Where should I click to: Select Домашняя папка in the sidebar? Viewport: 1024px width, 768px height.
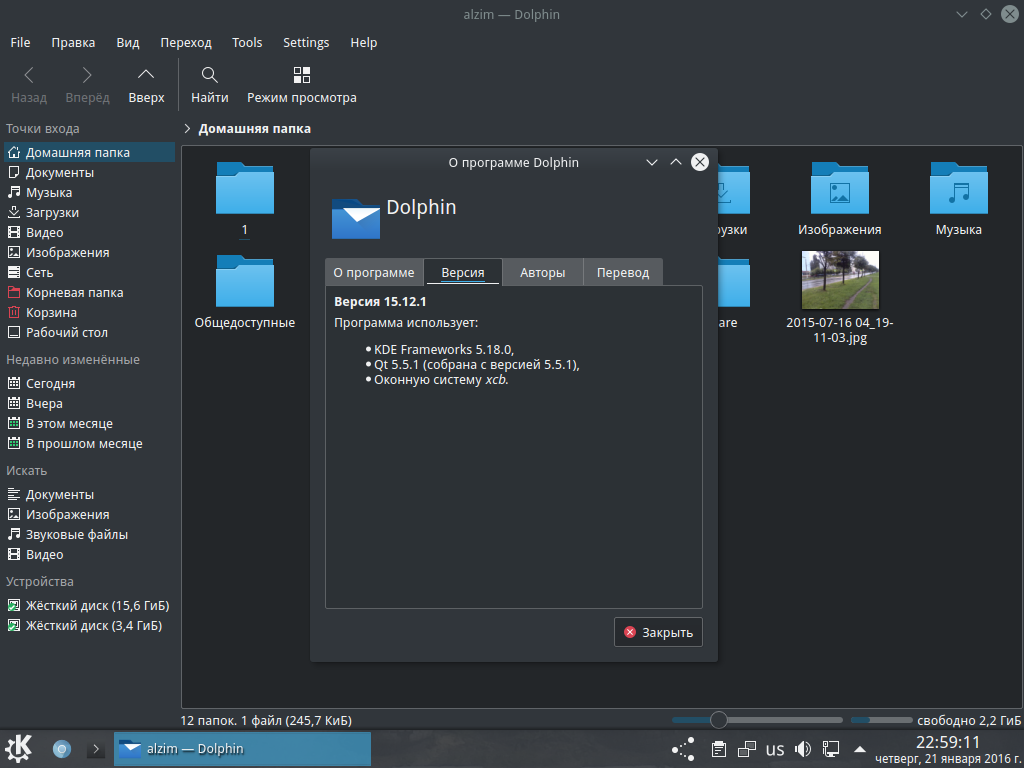pyautogui.click(x=89, y=152)
